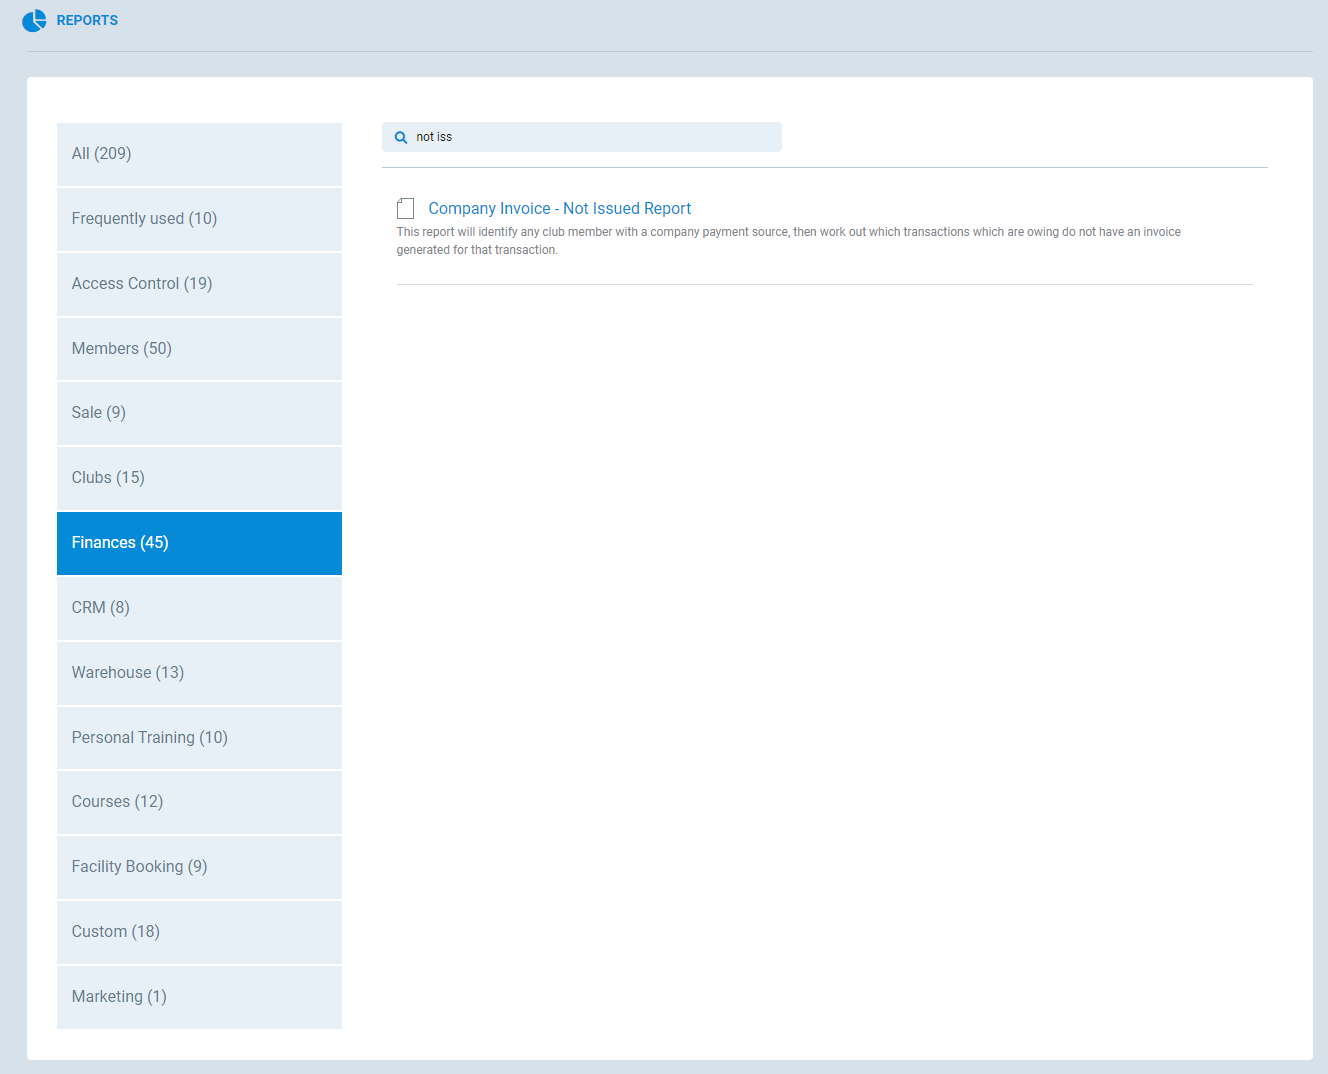Click the Reports pie chart icon
This screenshot has width=1328, height=1074.
[34, 21]
